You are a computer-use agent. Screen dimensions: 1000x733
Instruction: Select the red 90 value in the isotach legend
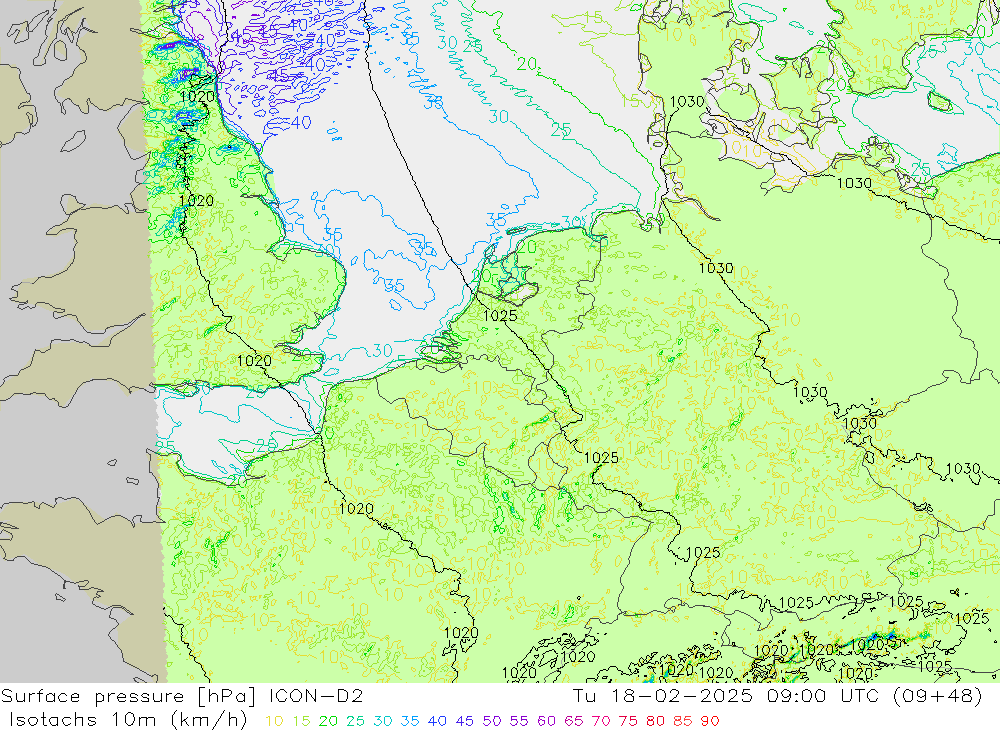point(710,721)
